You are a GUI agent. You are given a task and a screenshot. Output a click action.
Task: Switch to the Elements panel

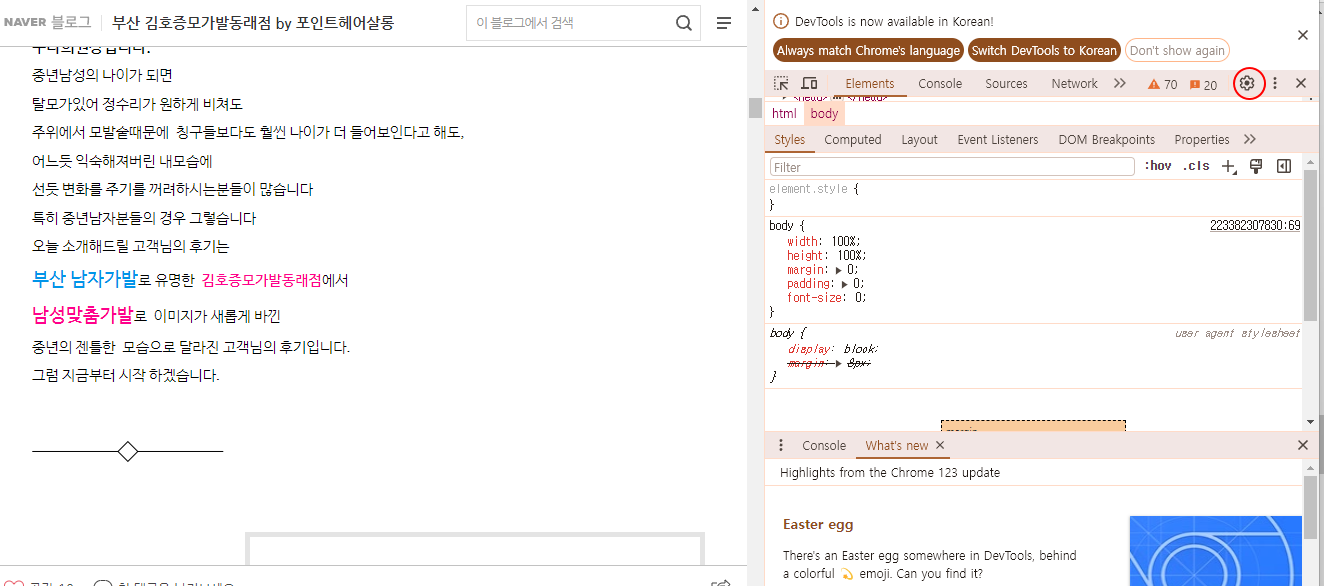870,84
